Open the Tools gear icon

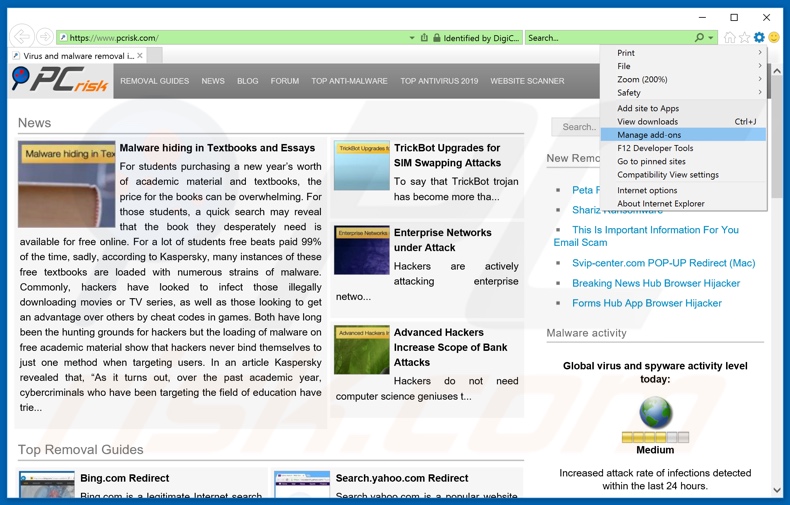tap(759, 37)
